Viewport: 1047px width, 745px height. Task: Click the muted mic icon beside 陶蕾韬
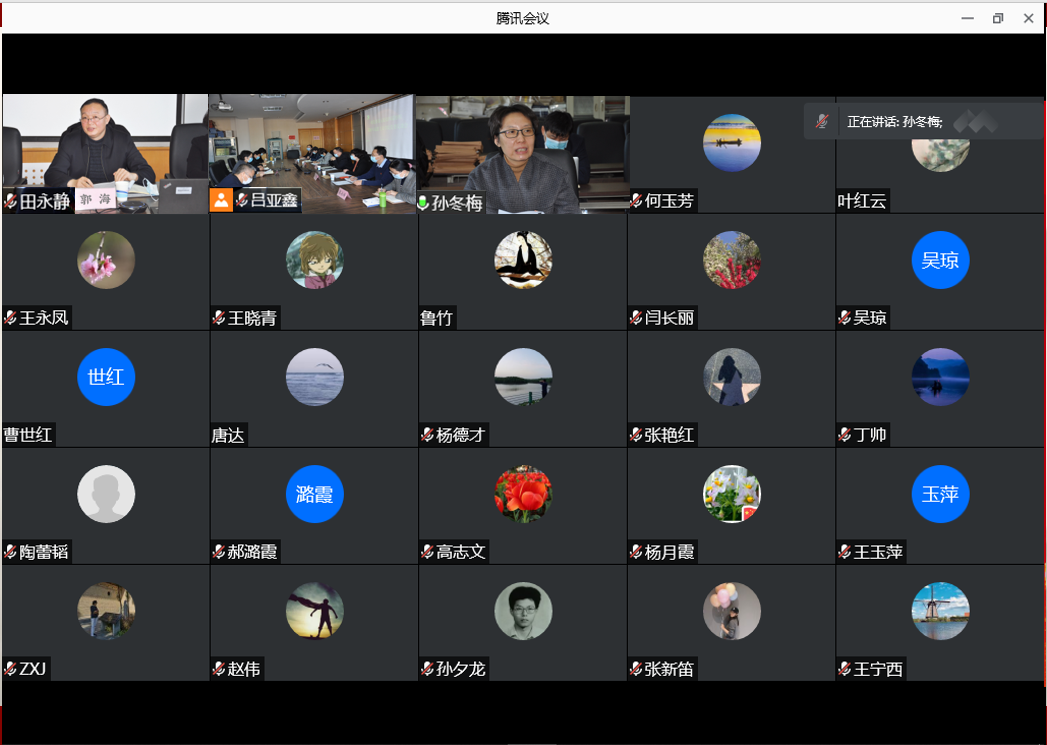(11, 552)
